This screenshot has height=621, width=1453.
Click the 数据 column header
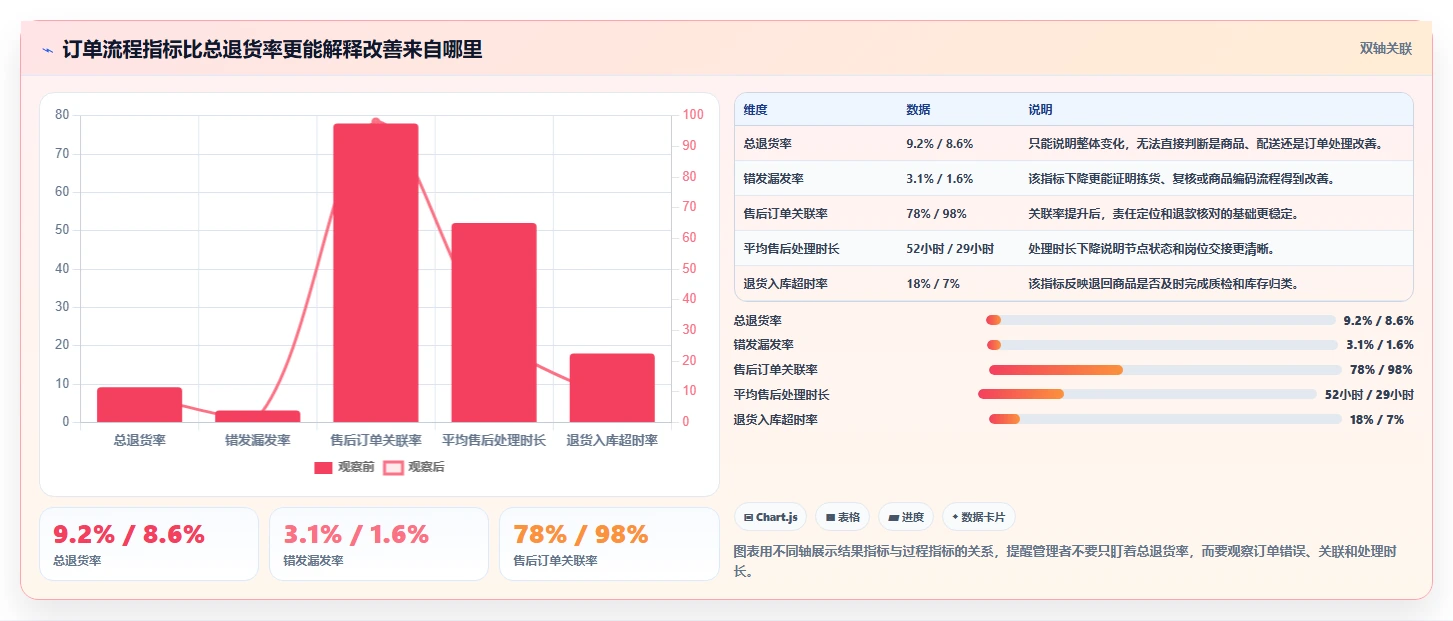click(x=918, y=110)
